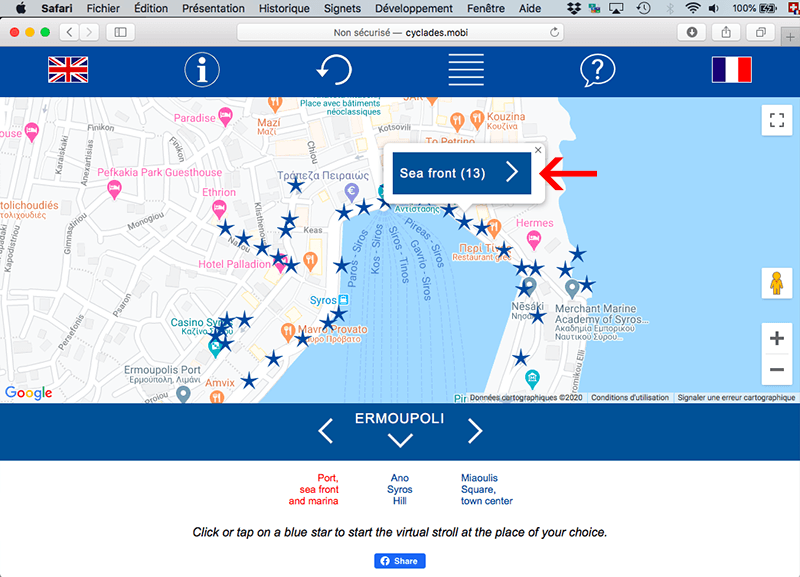The height and width of the screenshot is (577, 800).
Task: Toggle the Safari sidebar
Action: [x=120, y=33]
